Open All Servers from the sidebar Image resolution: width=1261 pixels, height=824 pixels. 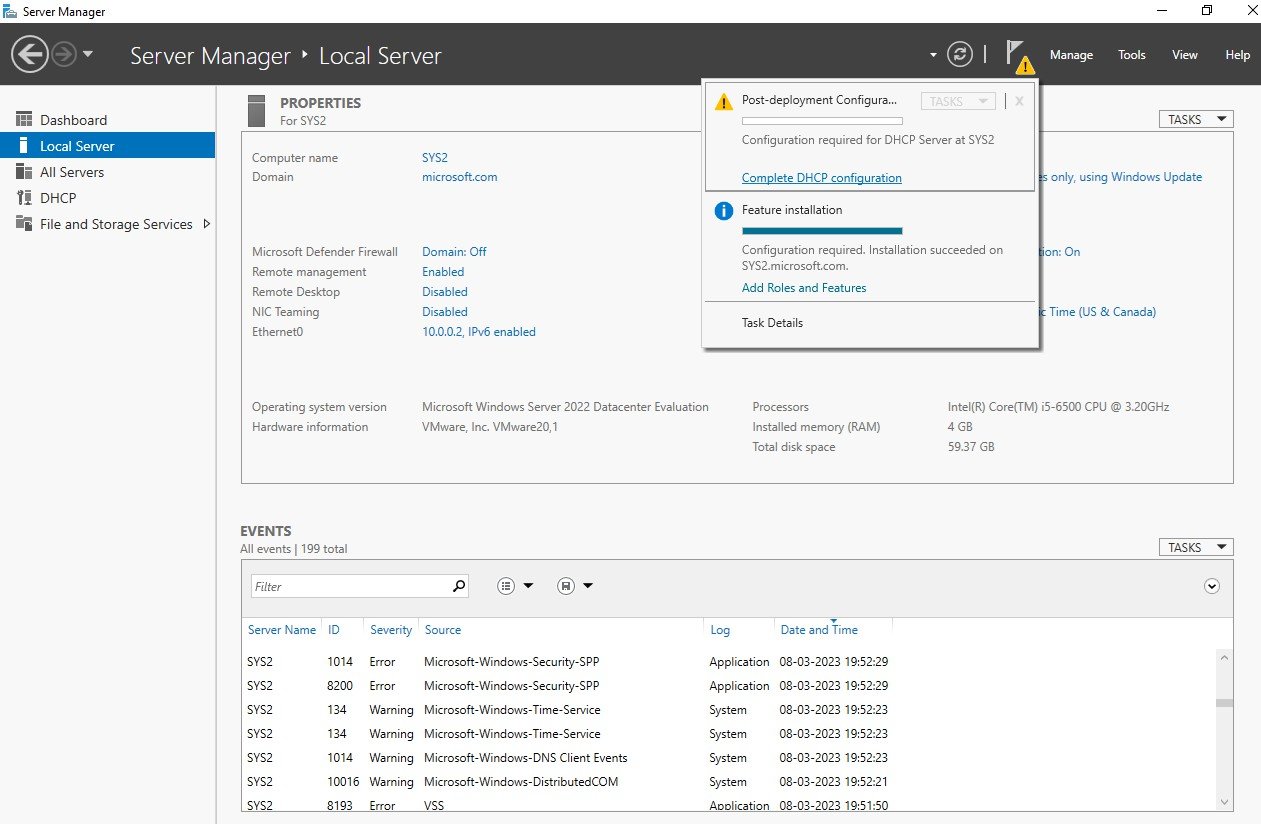(72, 172)
